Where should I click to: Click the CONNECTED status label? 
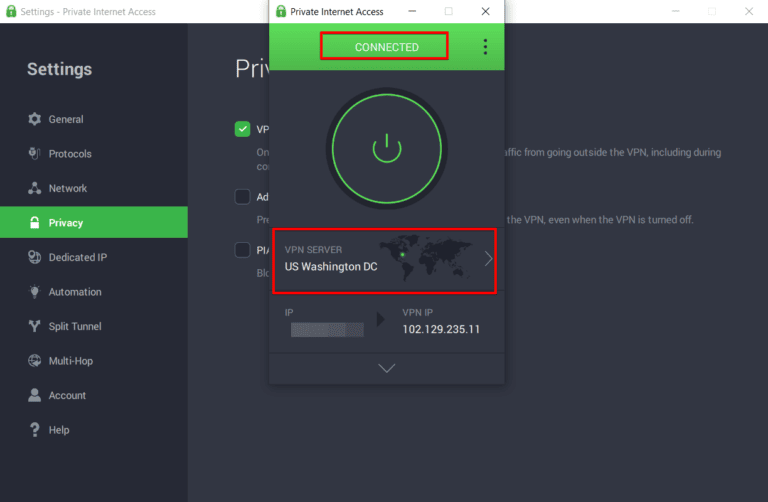[x=386, y=47]
